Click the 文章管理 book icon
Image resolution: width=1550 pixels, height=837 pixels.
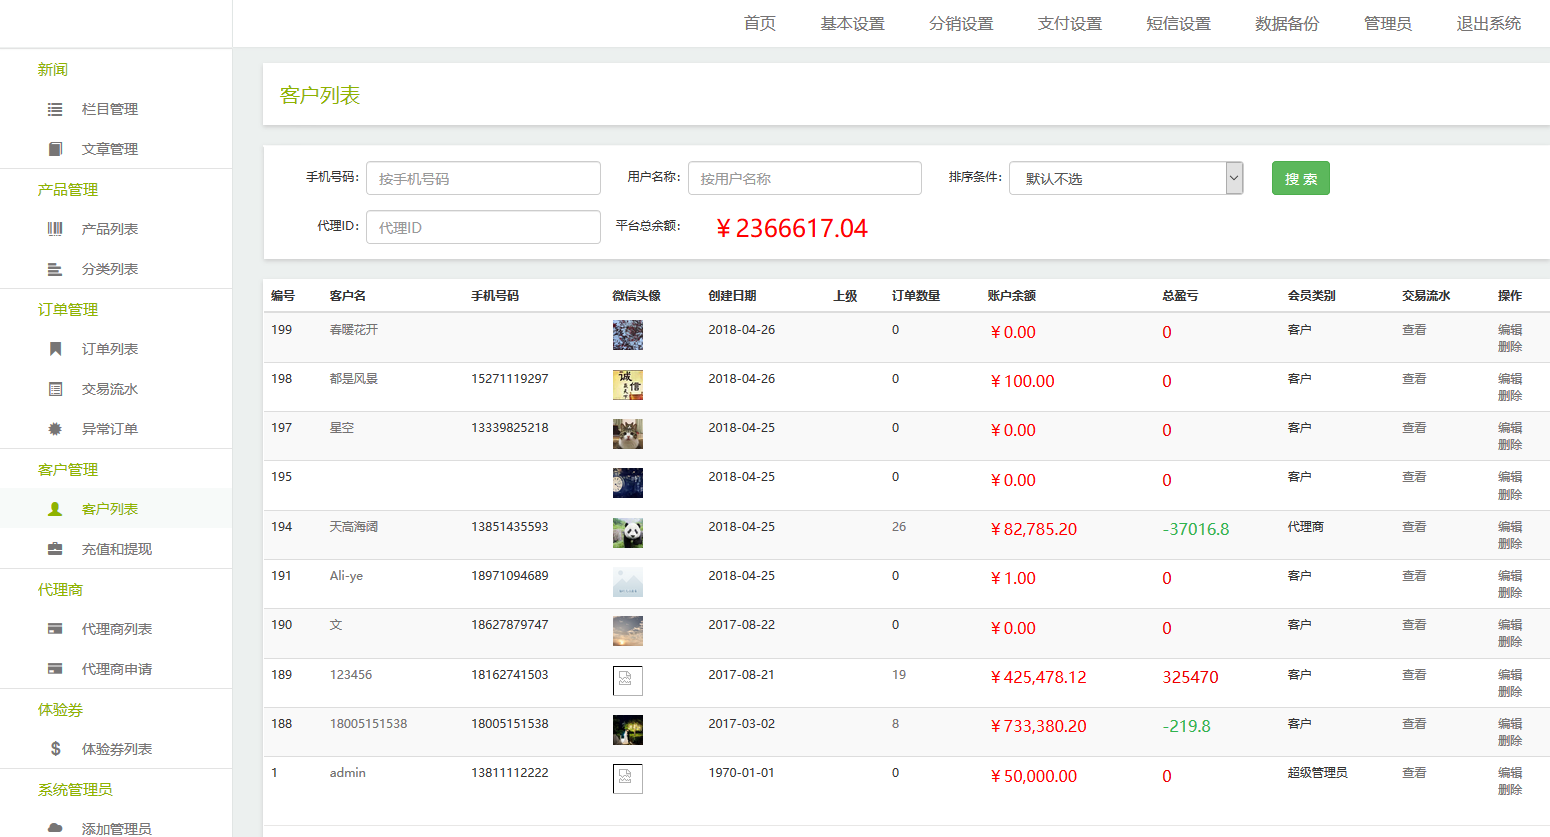55,149
